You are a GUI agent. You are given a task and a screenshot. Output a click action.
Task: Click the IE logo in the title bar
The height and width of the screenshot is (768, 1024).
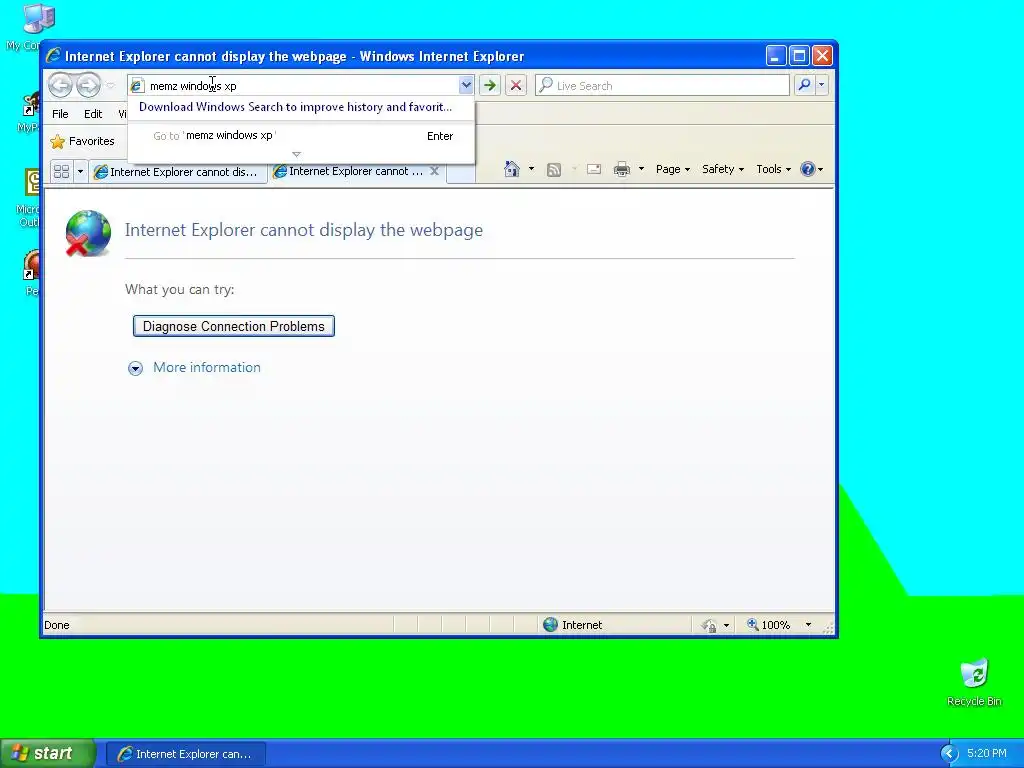point(54,56)
